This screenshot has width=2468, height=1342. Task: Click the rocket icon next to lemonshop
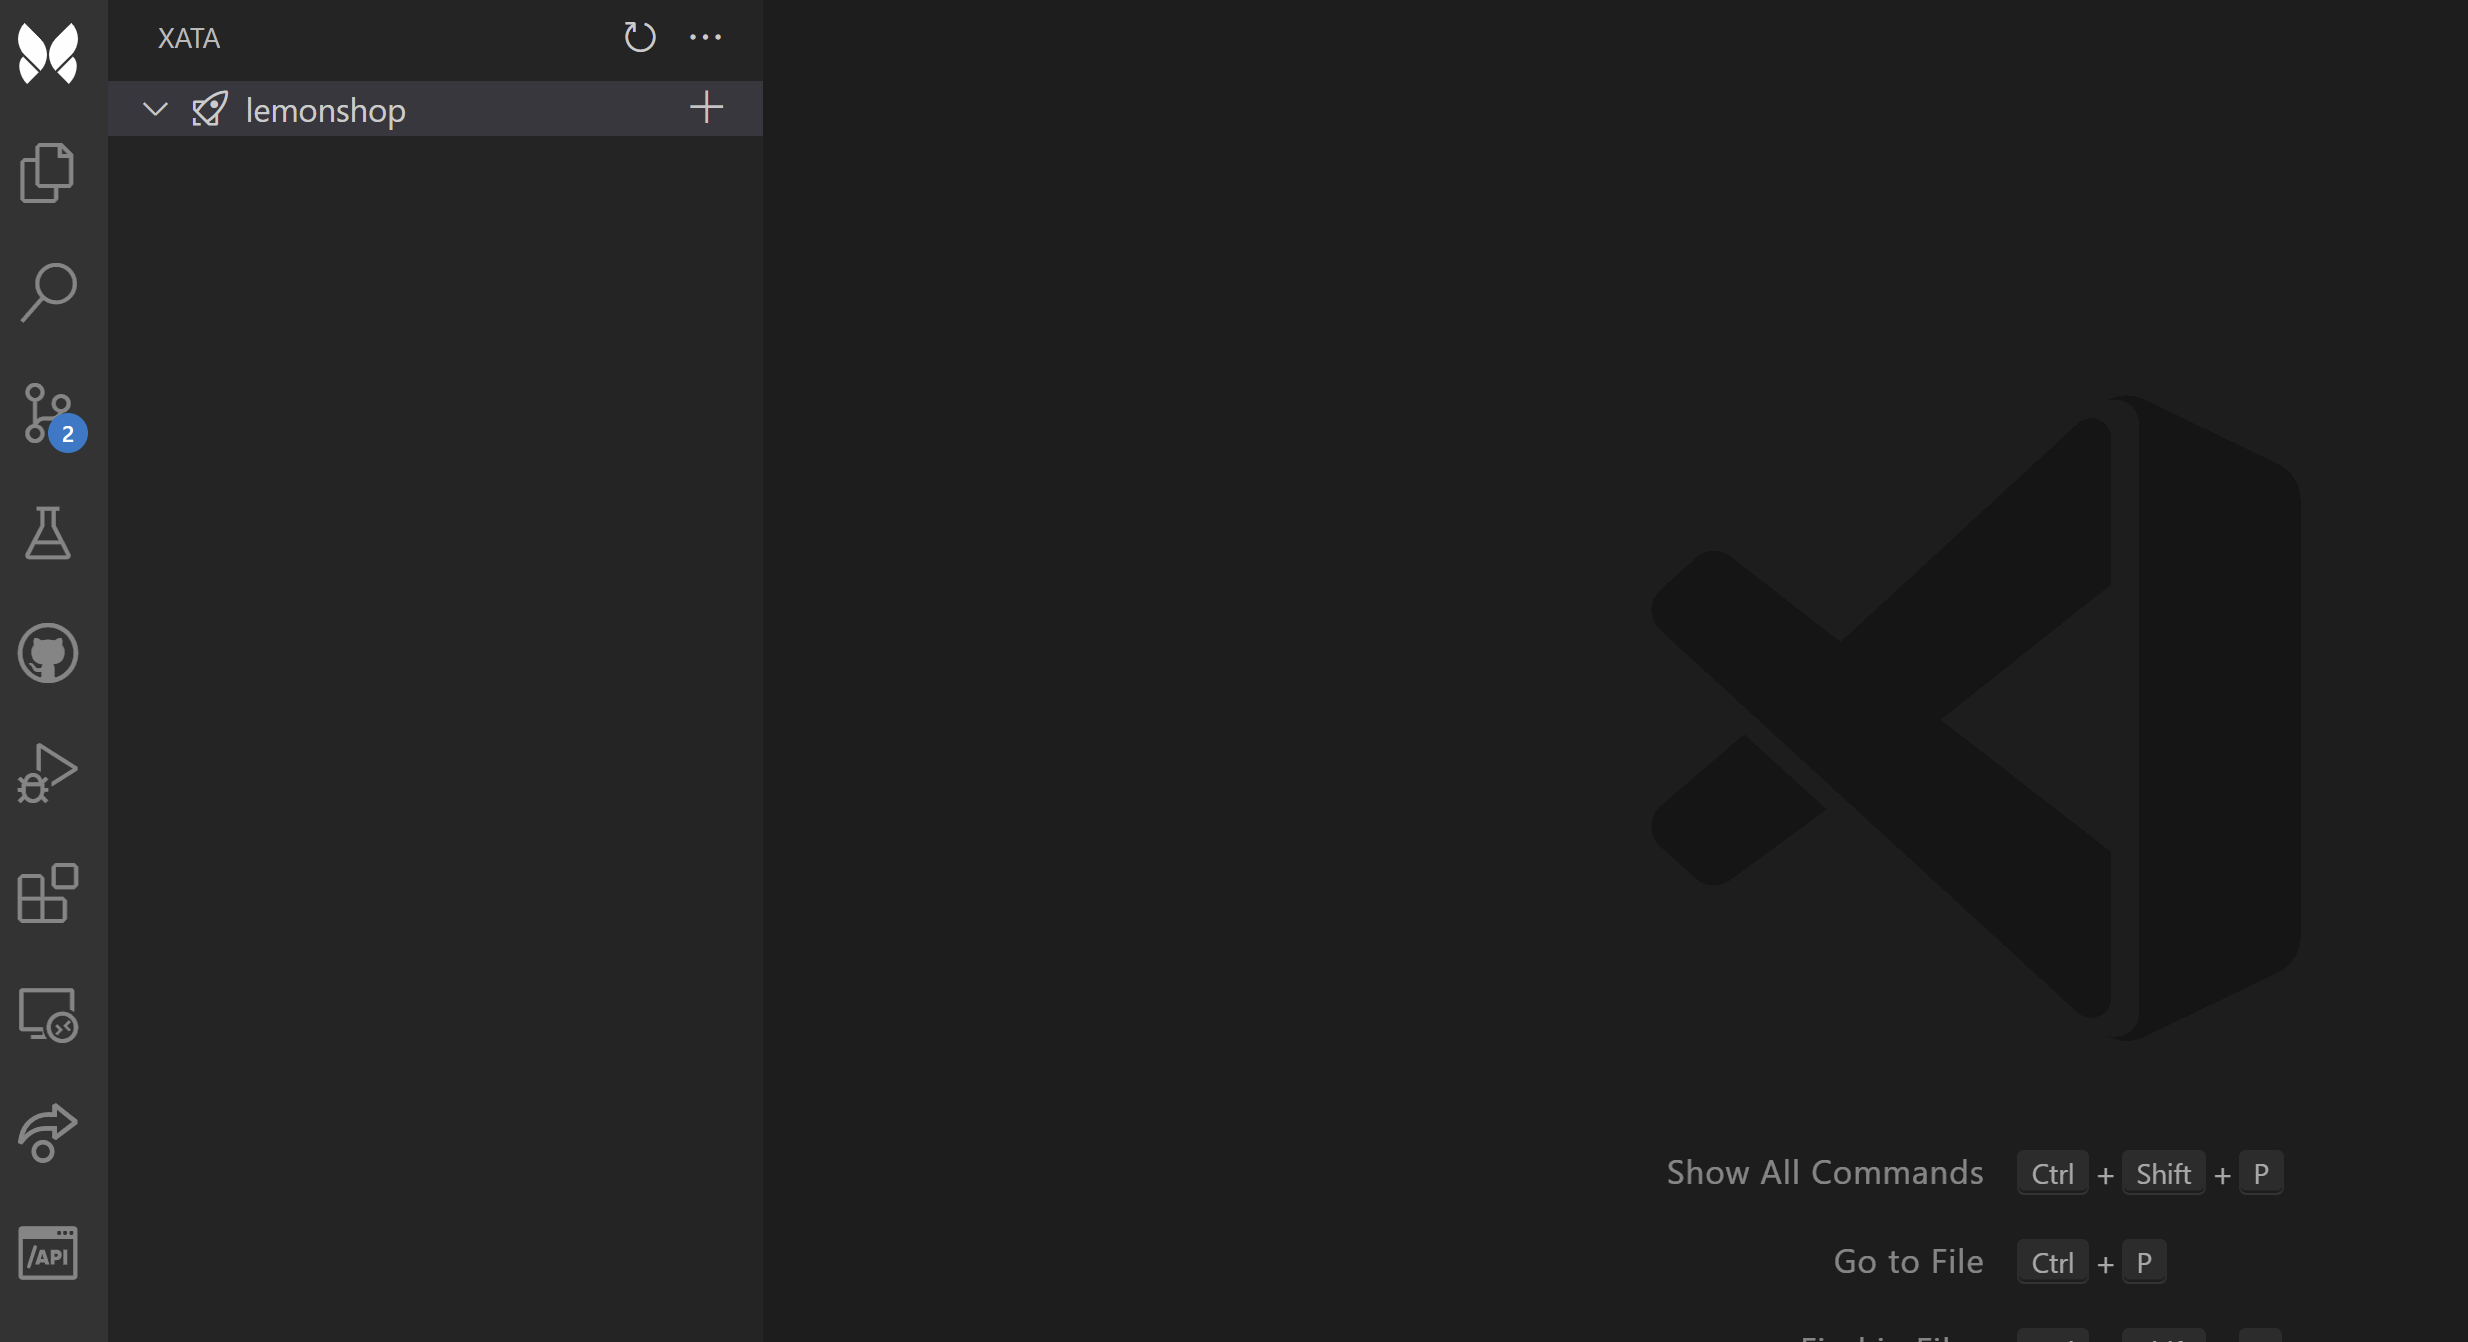[210, 109]
